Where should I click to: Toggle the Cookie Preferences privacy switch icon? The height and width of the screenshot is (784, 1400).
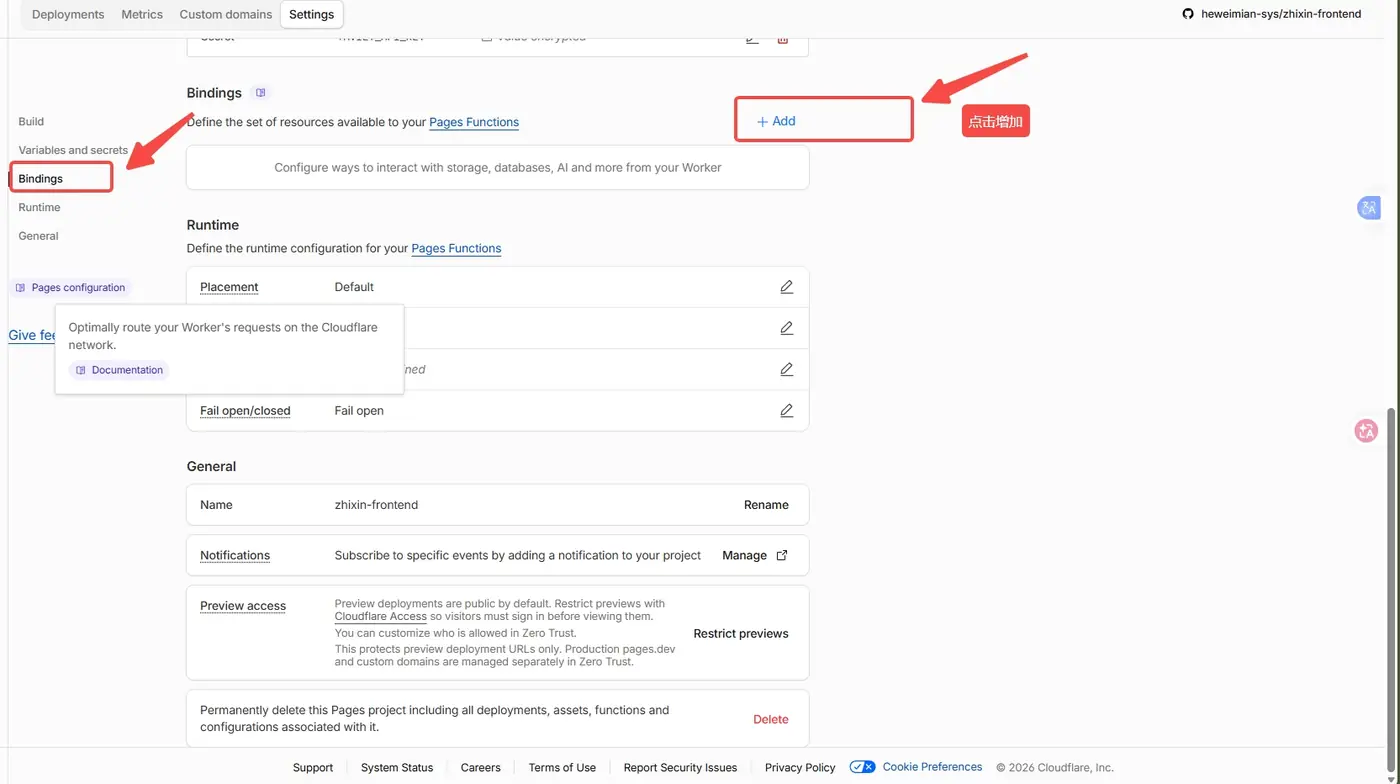[x=862, y=767]
